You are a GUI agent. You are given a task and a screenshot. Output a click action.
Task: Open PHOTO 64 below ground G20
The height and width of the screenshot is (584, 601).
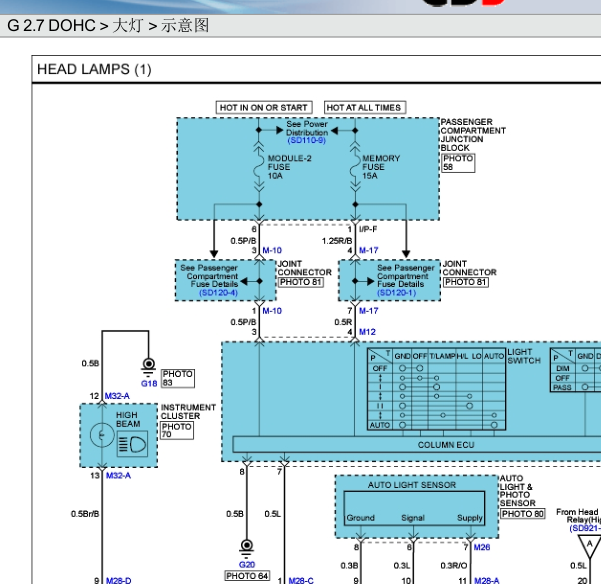pyautogui.click(x=247, y=576)
